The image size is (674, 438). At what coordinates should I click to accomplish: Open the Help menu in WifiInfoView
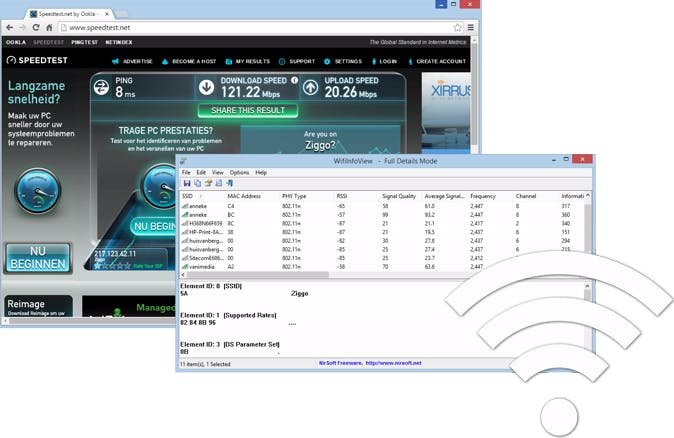coord(261,172)
